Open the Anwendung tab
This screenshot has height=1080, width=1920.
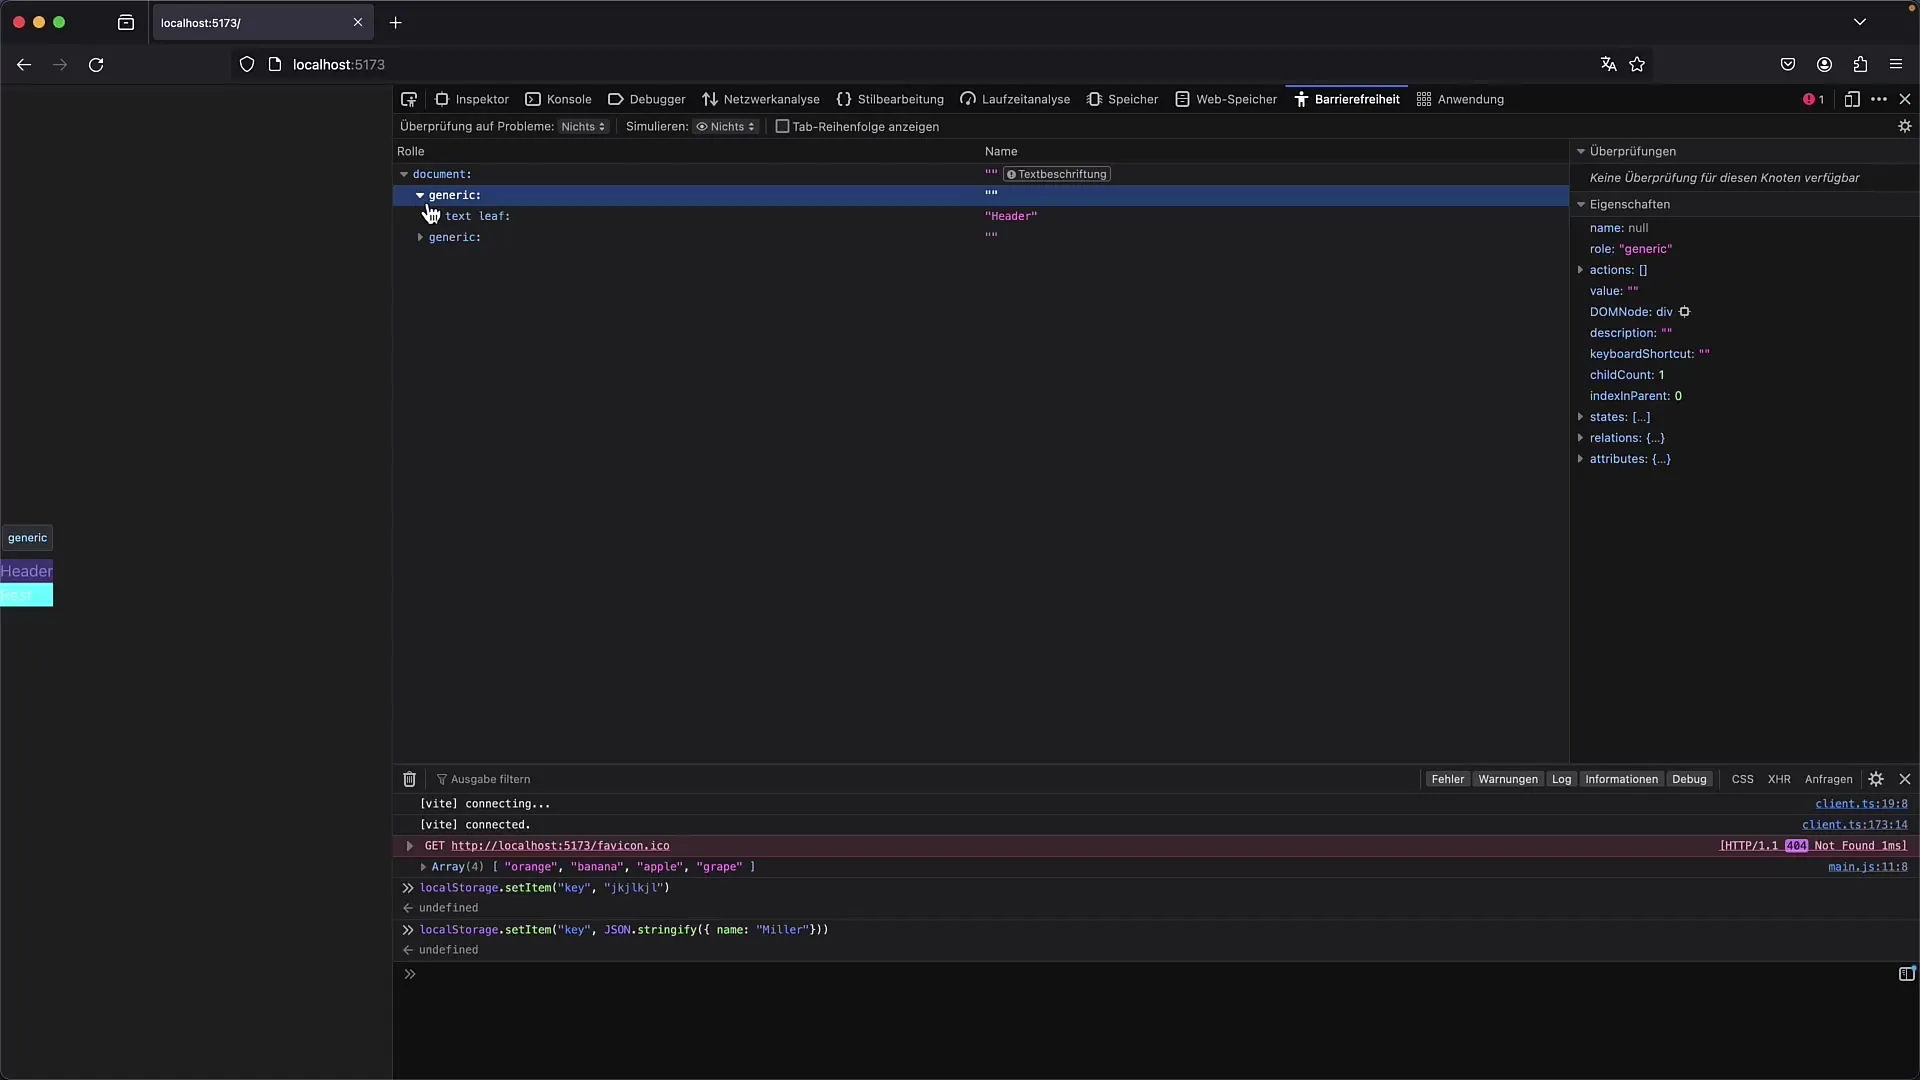(x=1460, y=99)
